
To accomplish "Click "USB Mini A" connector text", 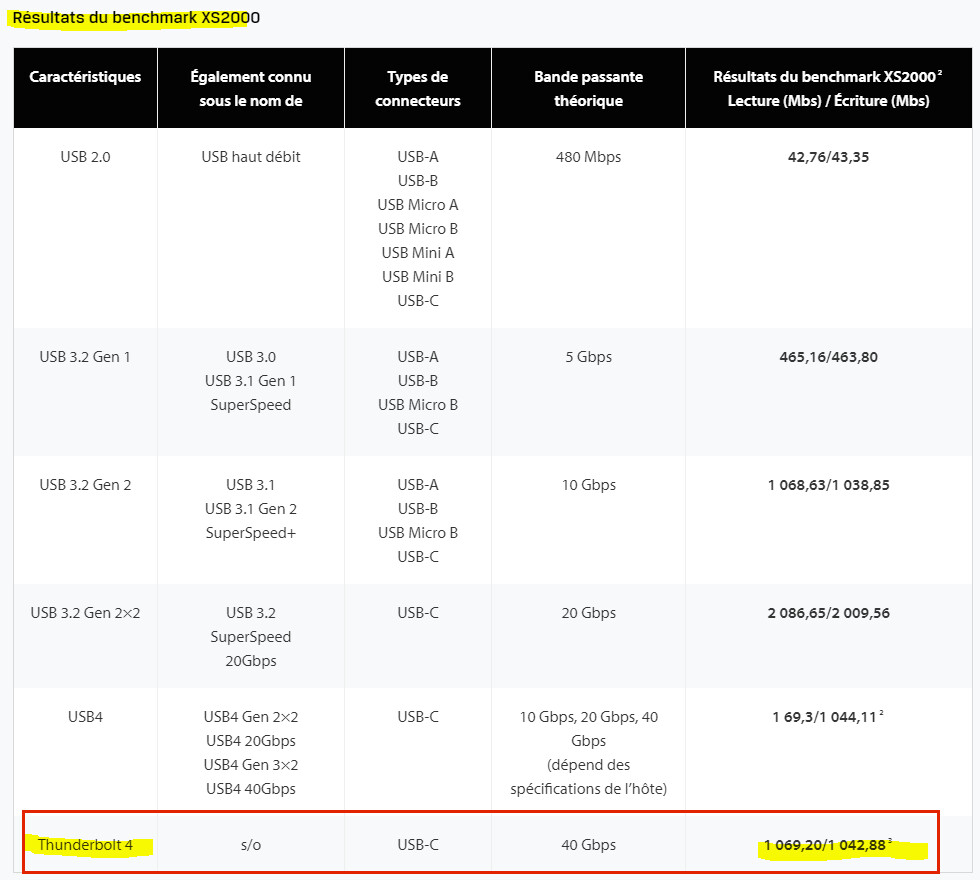I will (x=418, y=253).
